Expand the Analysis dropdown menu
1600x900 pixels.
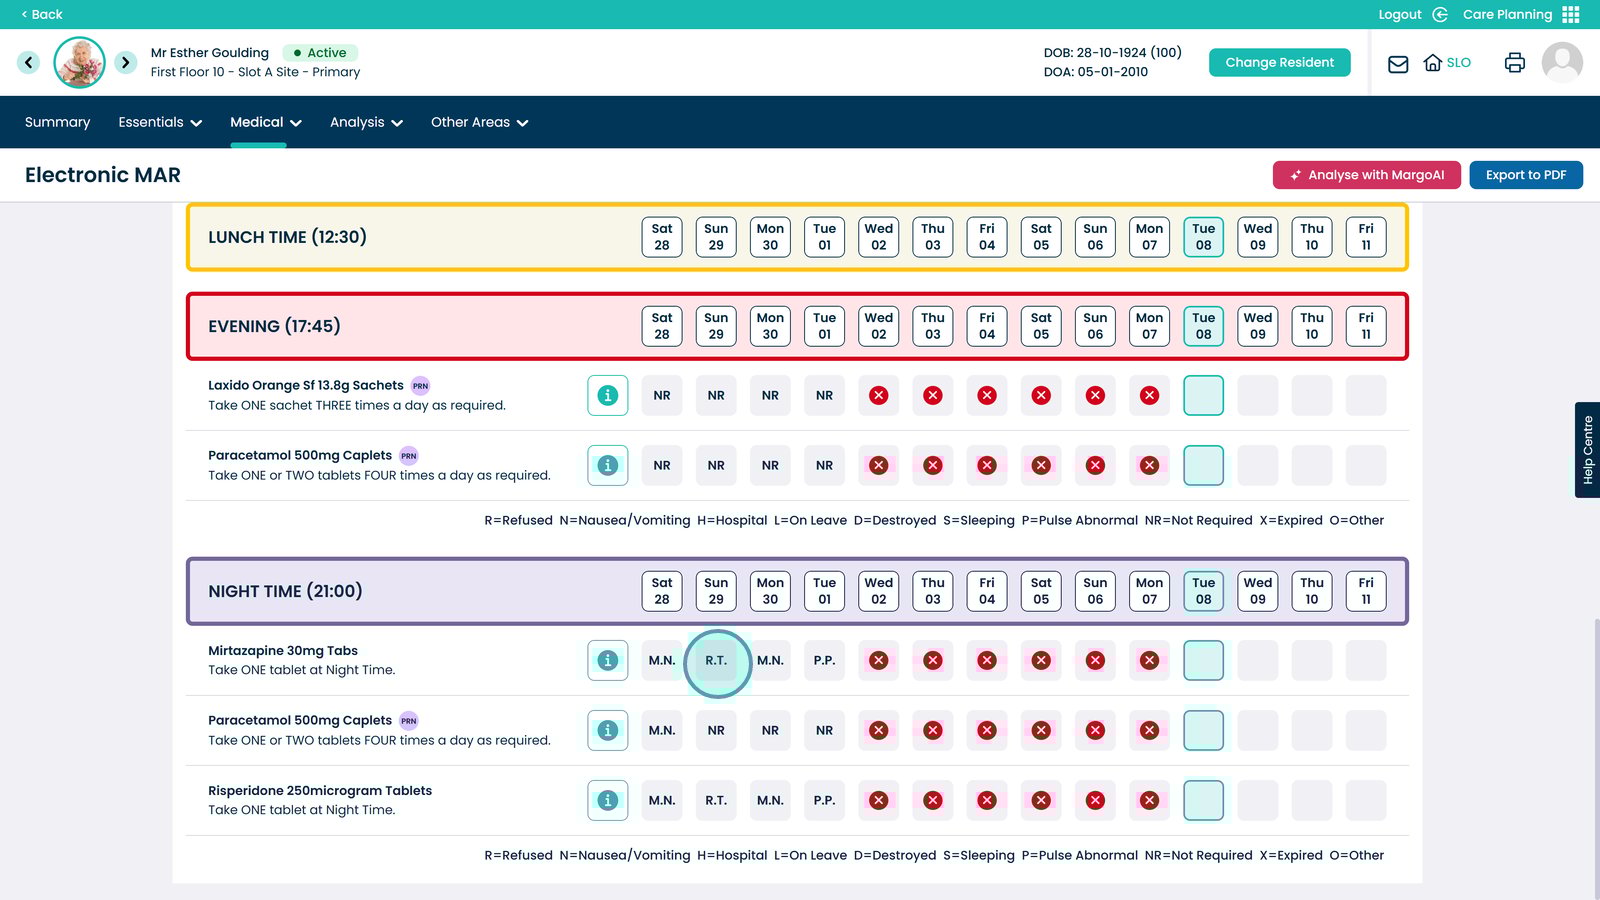[366, 122]
